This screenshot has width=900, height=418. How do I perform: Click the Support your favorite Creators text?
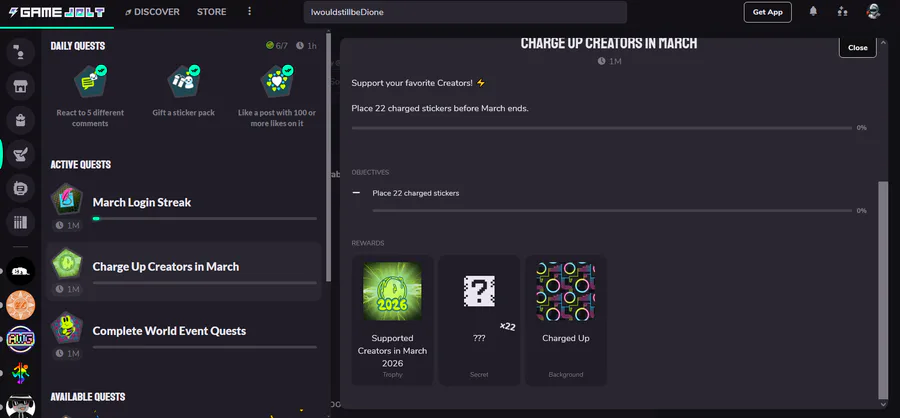click(418, 83)
